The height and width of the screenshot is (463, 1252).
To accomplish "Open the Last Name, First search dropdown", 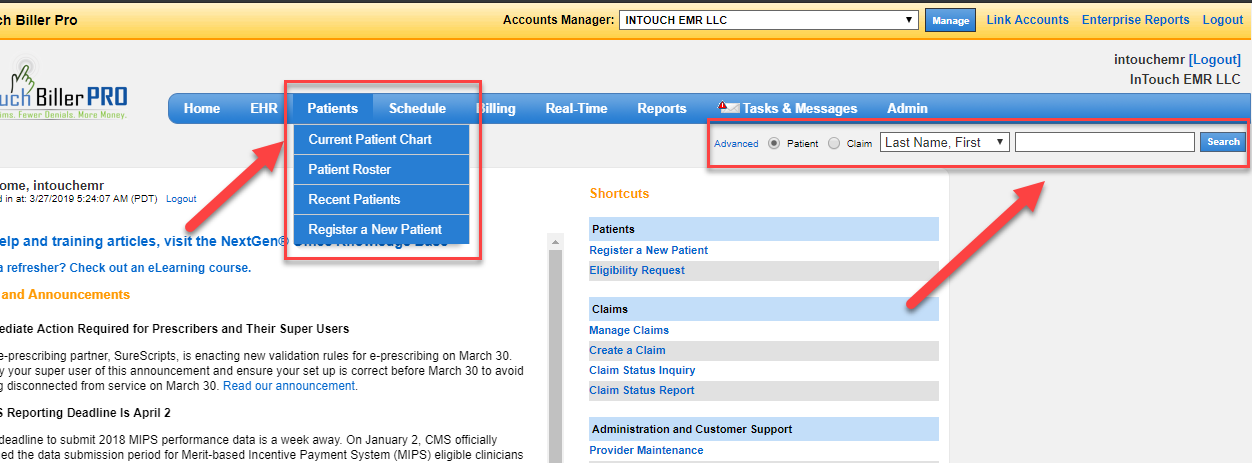I will pos(945,142).
